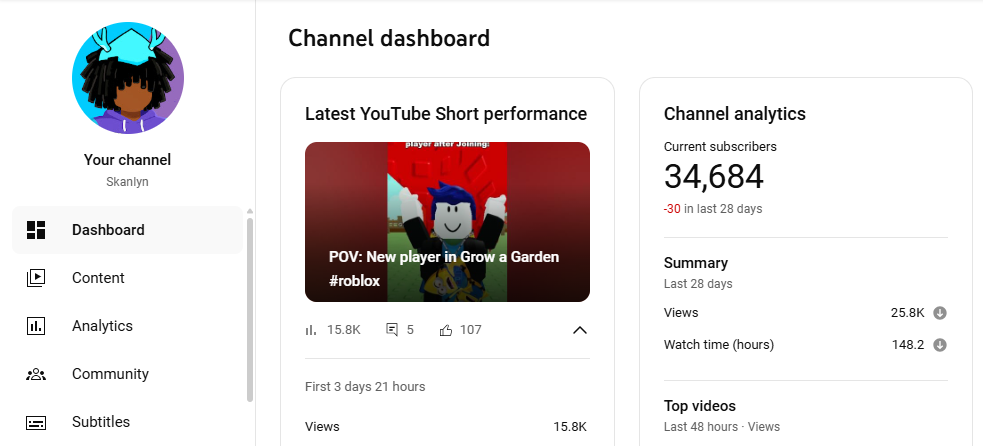
Task: Click the comments icon showing 5
Action: click(x=392, y=329)
